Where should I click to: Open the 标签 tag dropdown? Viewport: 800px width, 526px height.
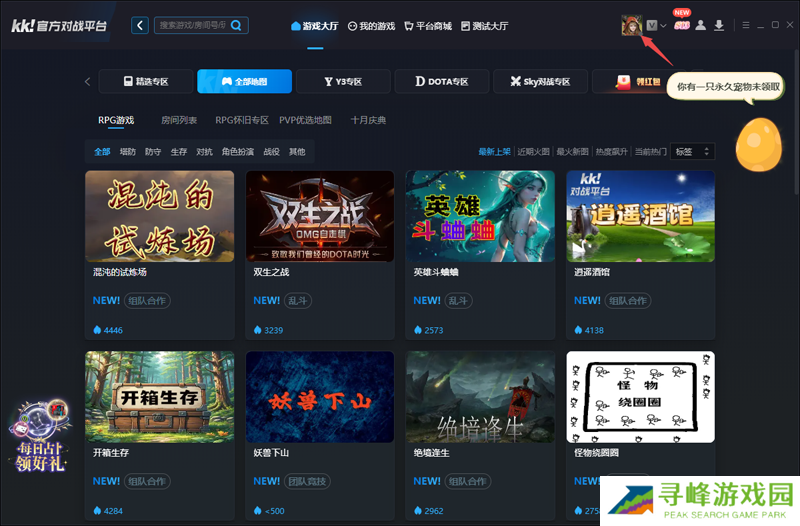tap(692, 152)
